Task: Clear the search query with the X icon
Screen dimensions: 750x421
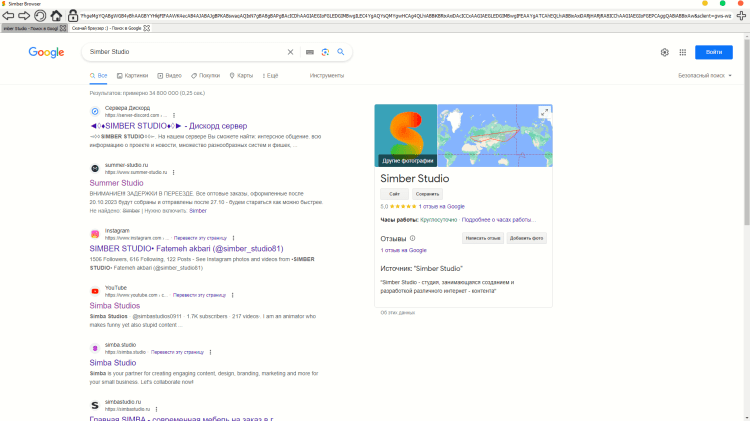Action: (291, 52)
